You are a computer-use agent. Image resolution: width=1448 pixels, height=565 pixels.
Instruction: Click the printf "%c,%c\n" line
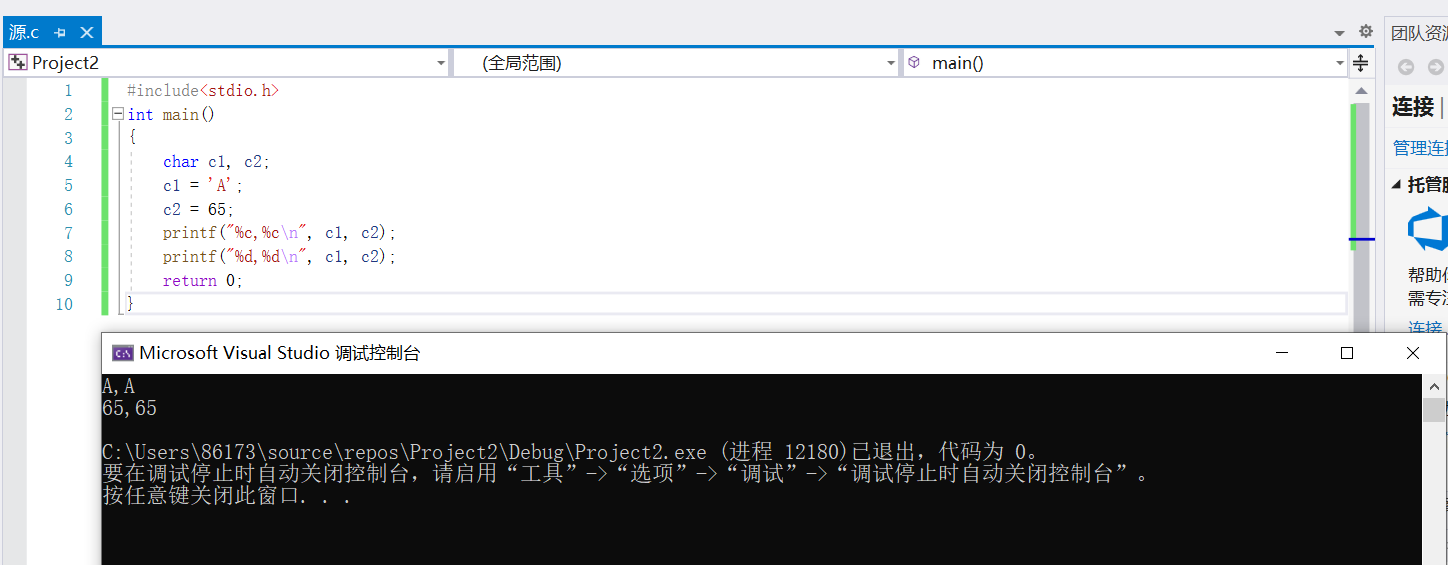(x=280, y=233)
